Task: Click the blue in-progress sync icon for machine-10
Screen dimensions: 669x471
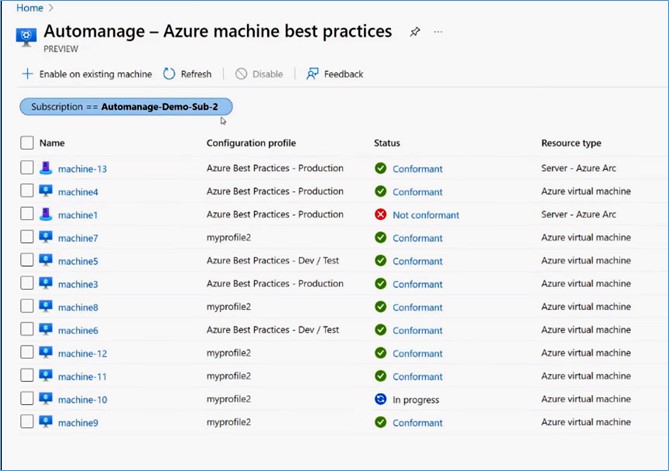Action: tap(381, 399)
